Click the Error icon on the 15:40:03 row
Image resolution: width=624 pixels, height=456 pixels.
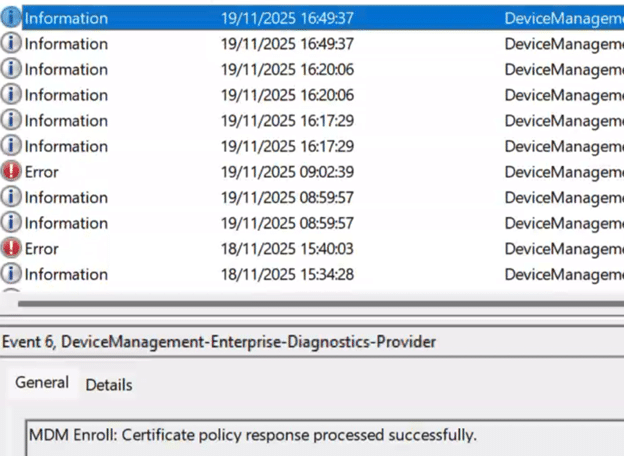coord(12,249)
